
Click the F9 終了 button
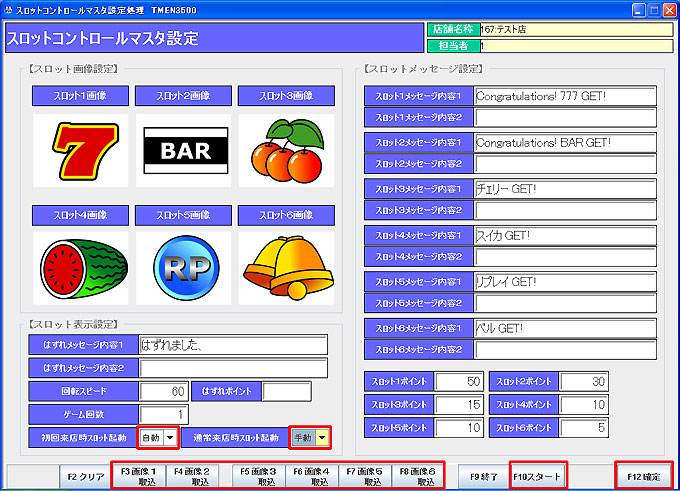point(484,477)
